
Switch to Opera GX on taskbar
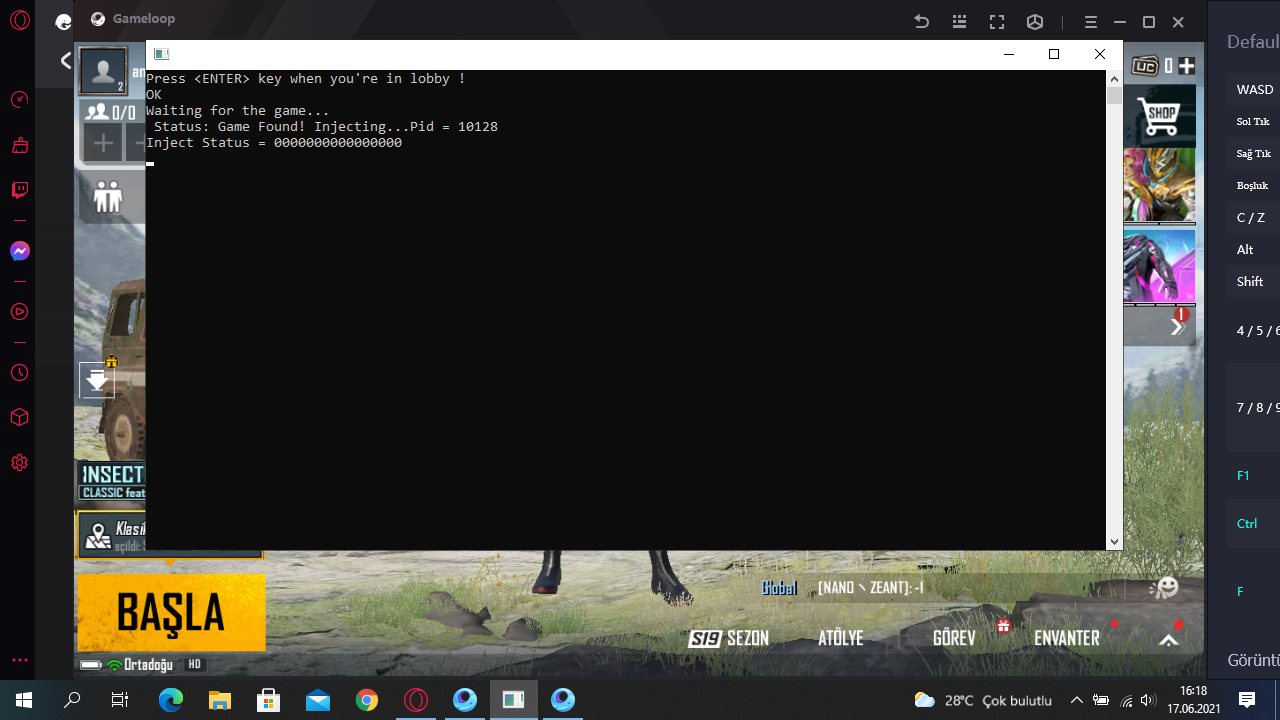coord(415,700)
